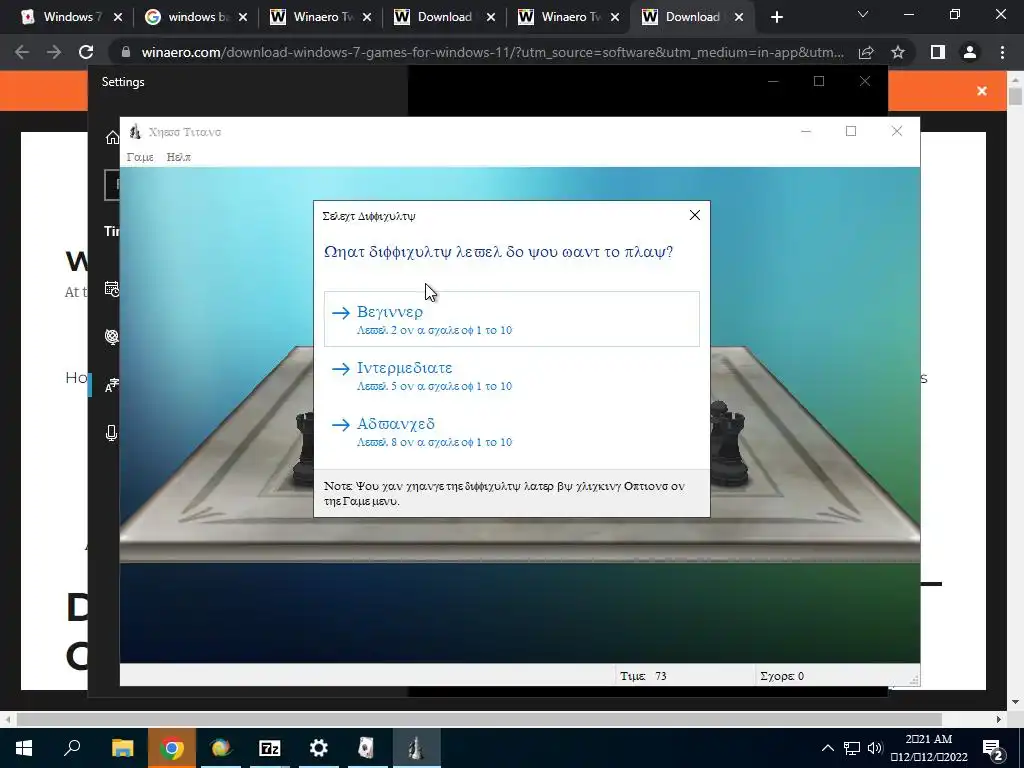The image size is (1024, 768).
Task: Click the Home icon in Settings window
Action: click(112, 137)
